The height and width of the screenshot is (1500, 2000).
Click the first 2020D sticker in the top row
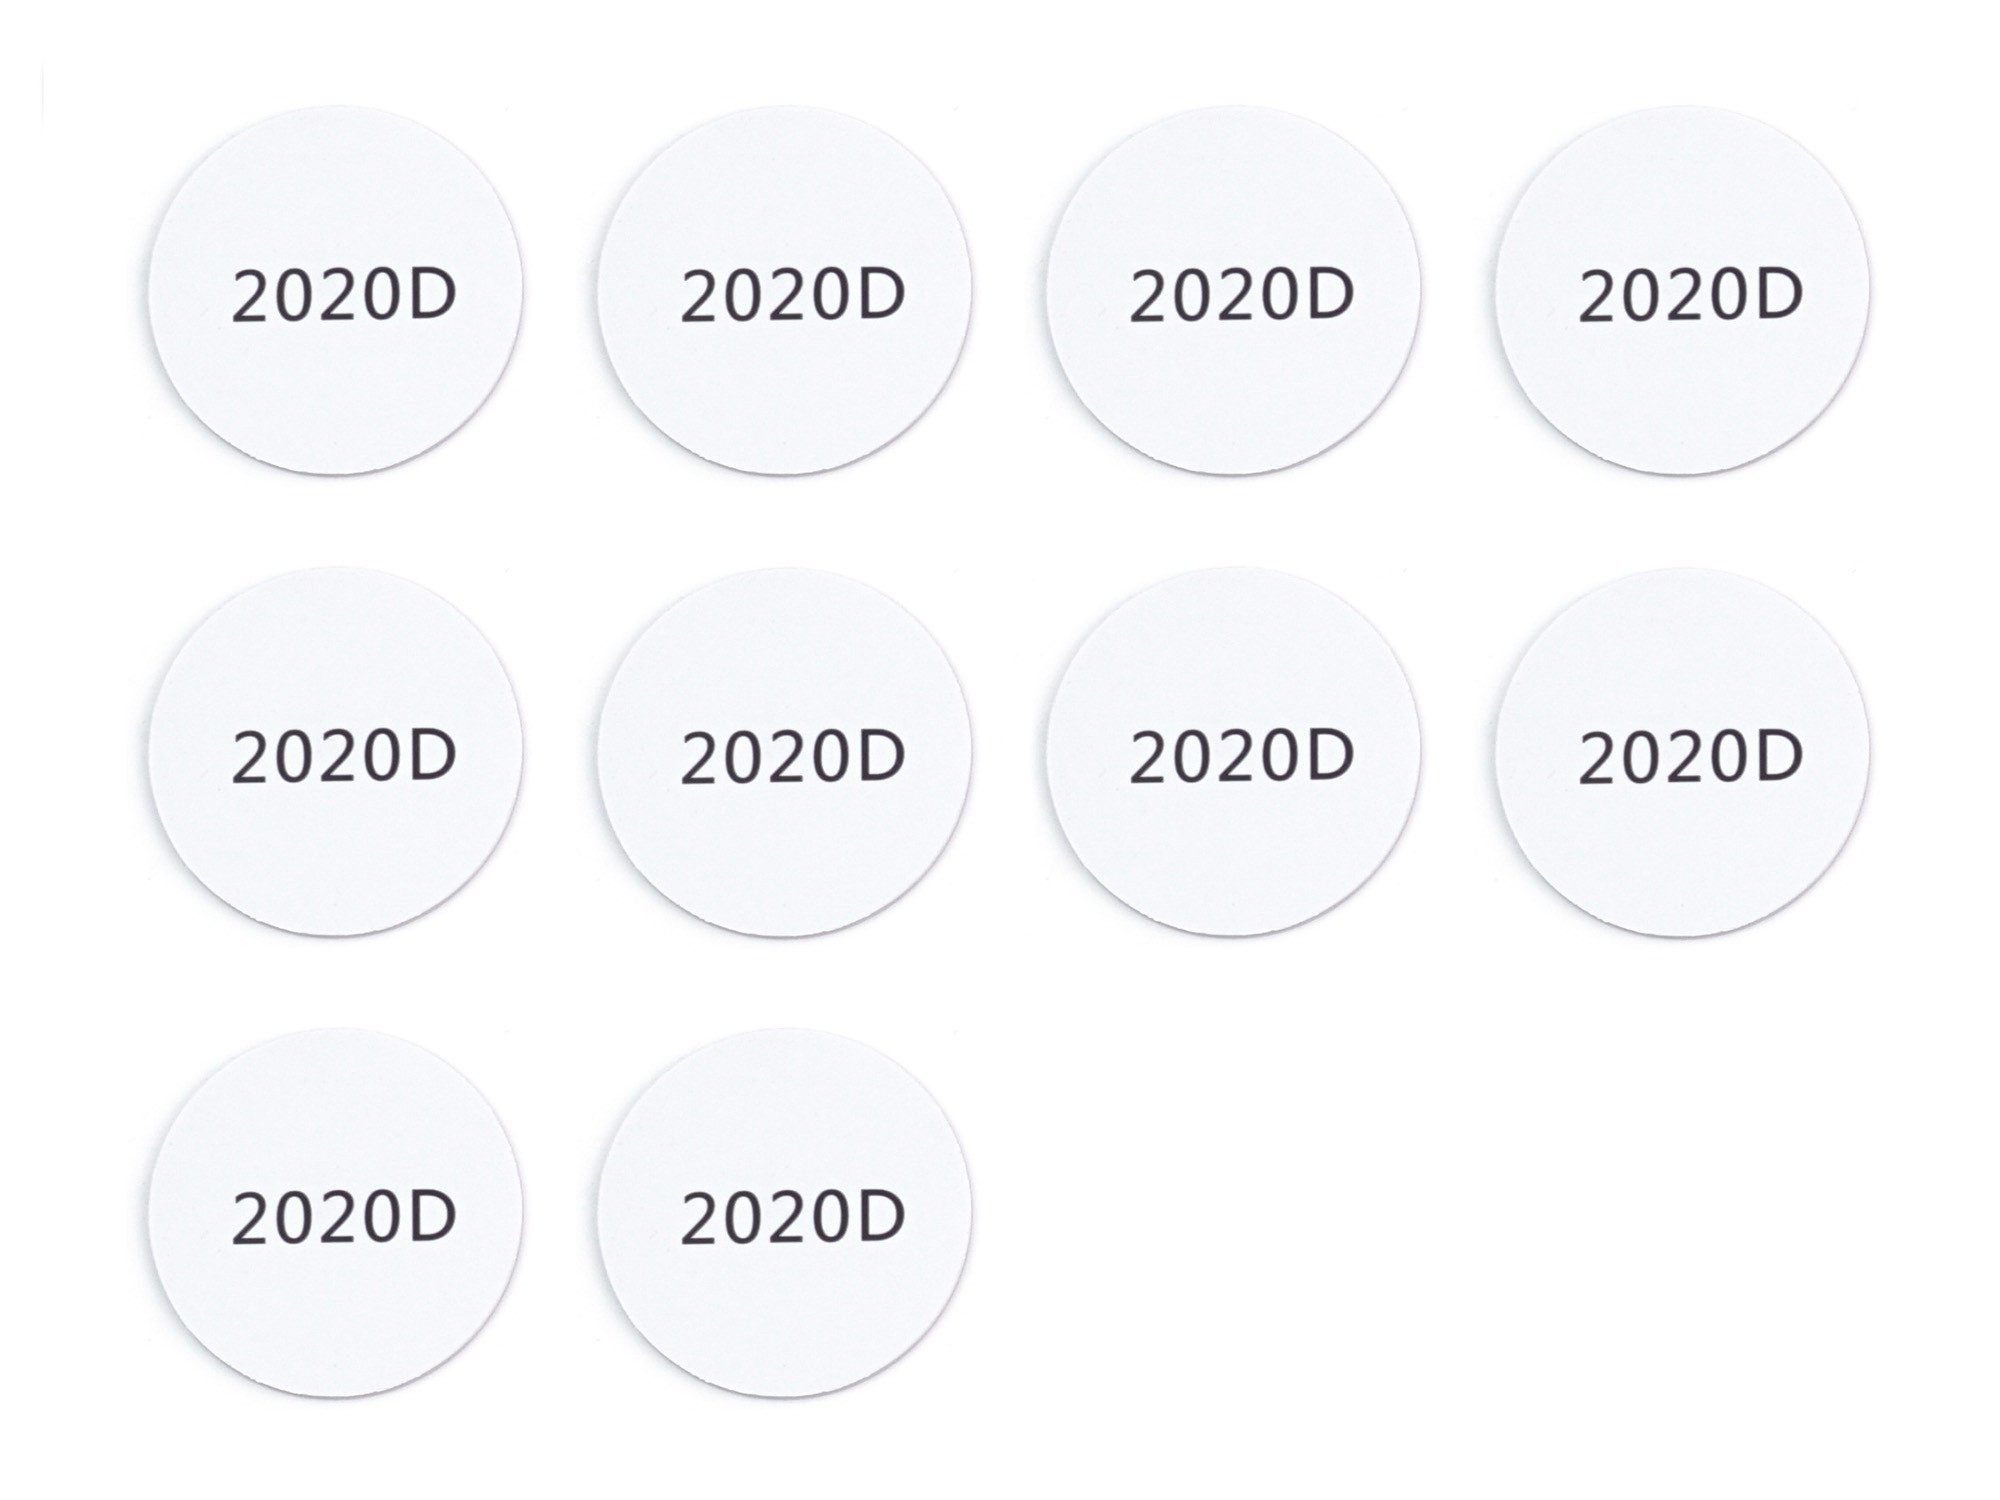[x=336, y=290]
